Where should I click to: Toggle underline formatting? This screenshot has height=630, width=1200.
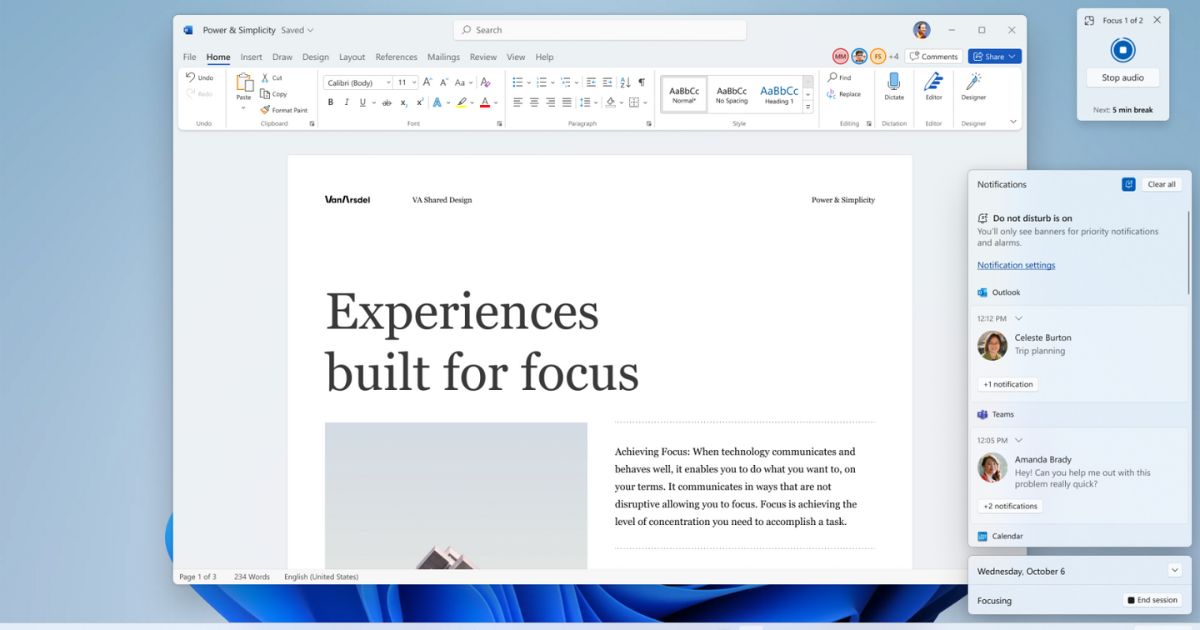[362, 102]
